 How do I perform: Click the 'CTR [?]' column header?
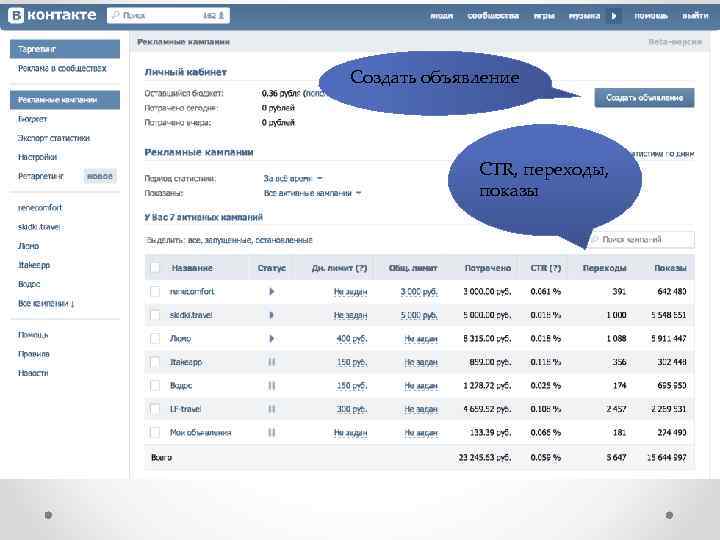point(546,268)
